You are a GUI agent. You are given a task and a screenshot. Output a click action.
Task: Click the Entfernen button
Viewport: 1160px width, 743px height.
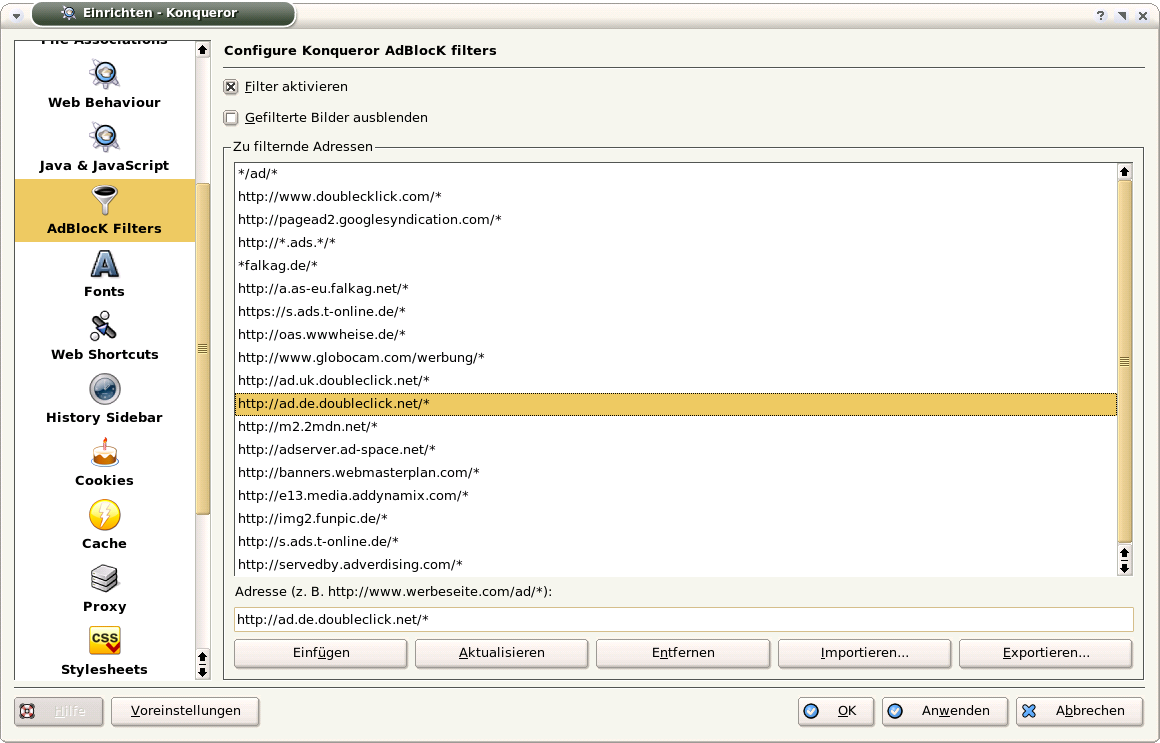(683, 653)
